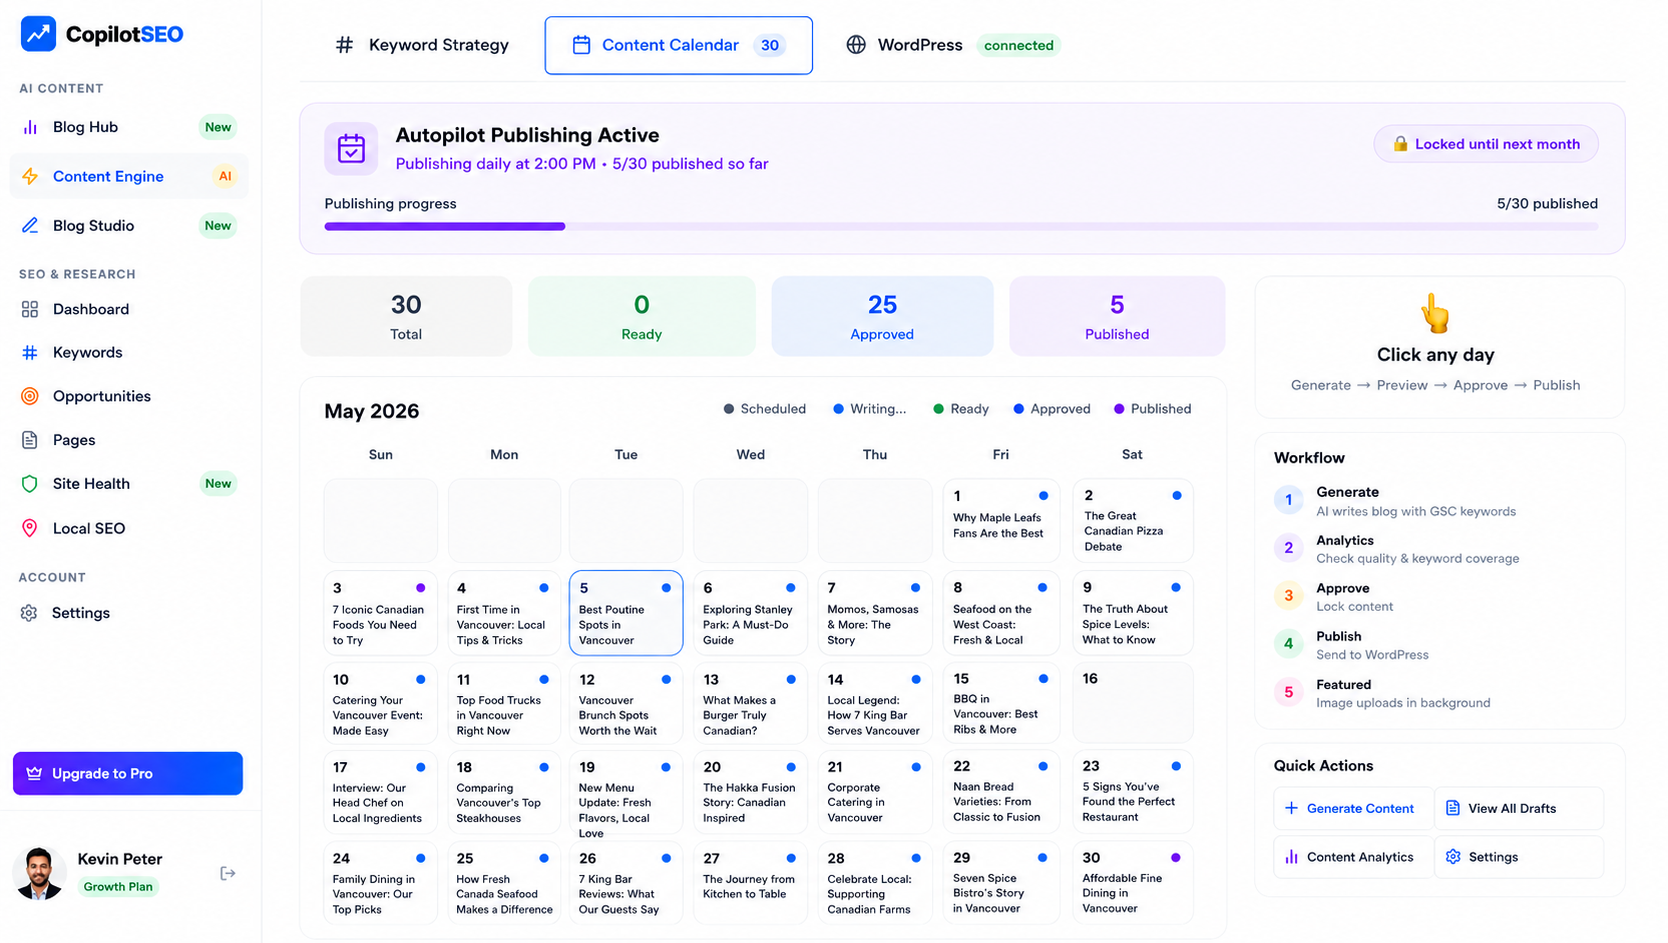Click the Blog Studio pencil icon

pyautogui.click(x=30, y=225)
